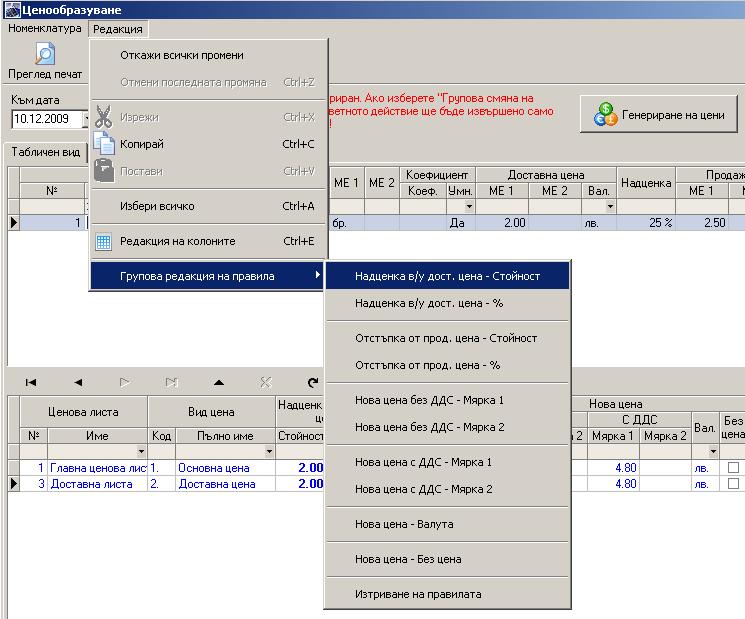
Task: Click the next record navigator arrow
Action: tap(124, 382)
